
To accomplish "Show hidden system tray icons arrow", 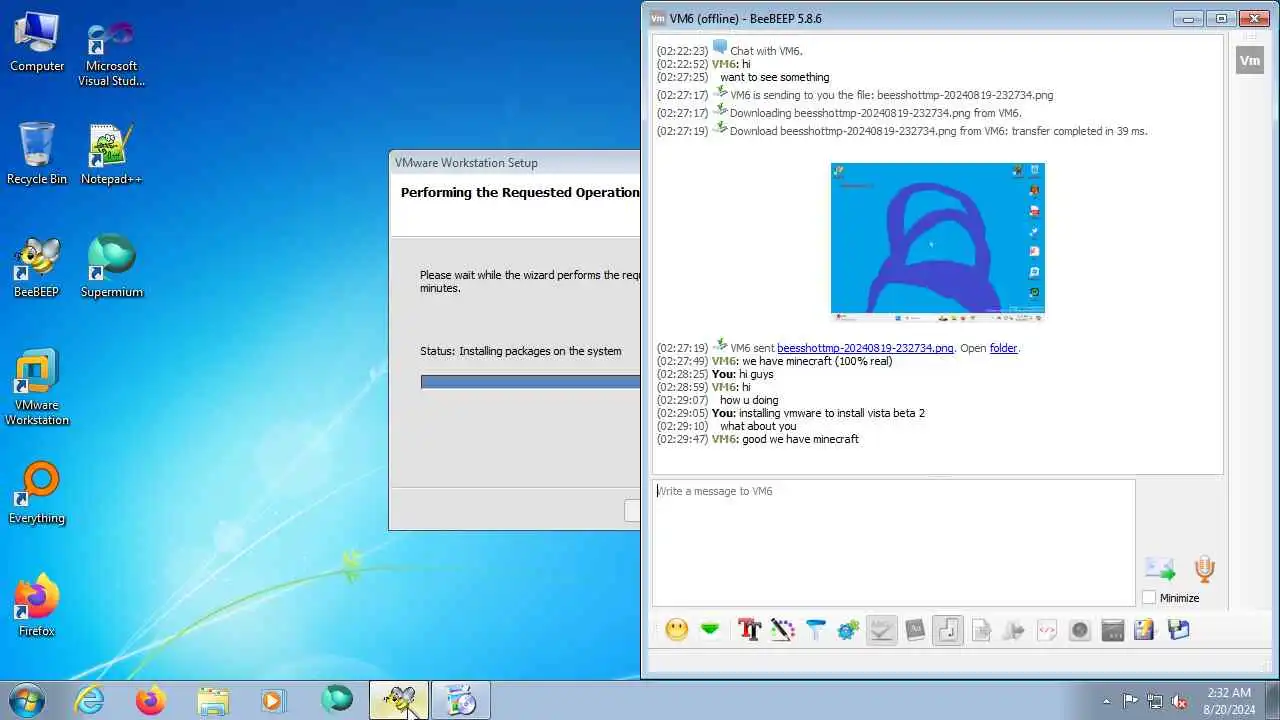I will point(1105,701).
